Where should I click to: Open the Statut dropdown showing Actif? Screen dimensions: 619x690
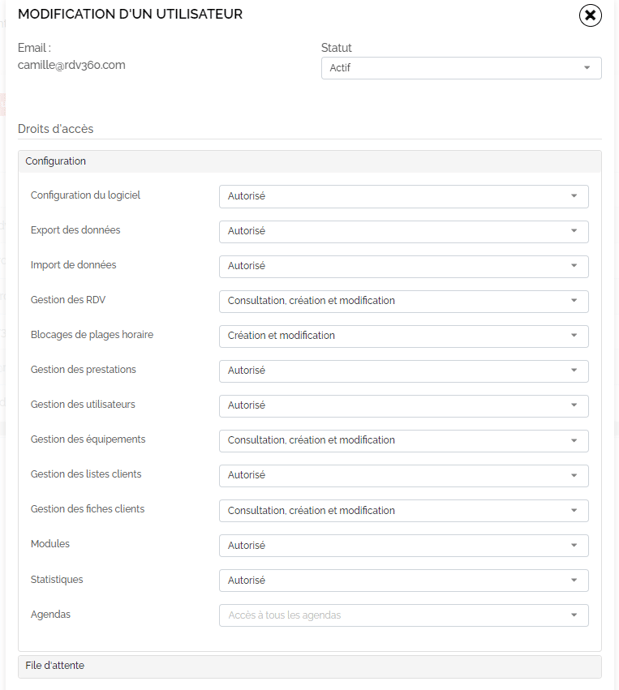(461, 68)
